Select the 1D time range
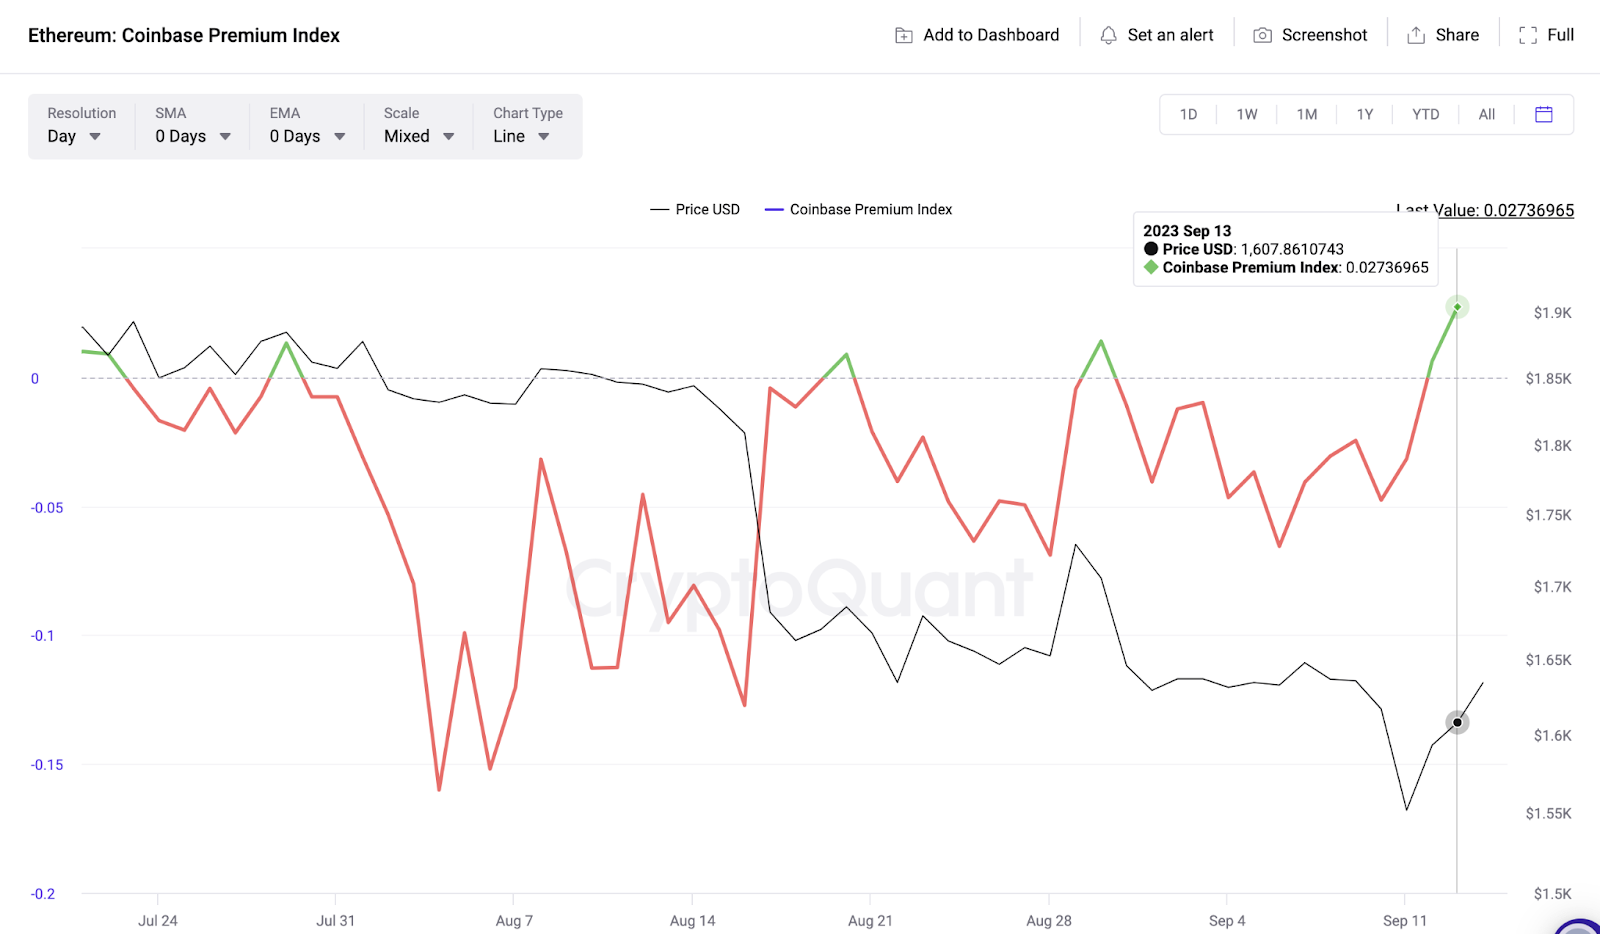 [x=1188, y=114]
